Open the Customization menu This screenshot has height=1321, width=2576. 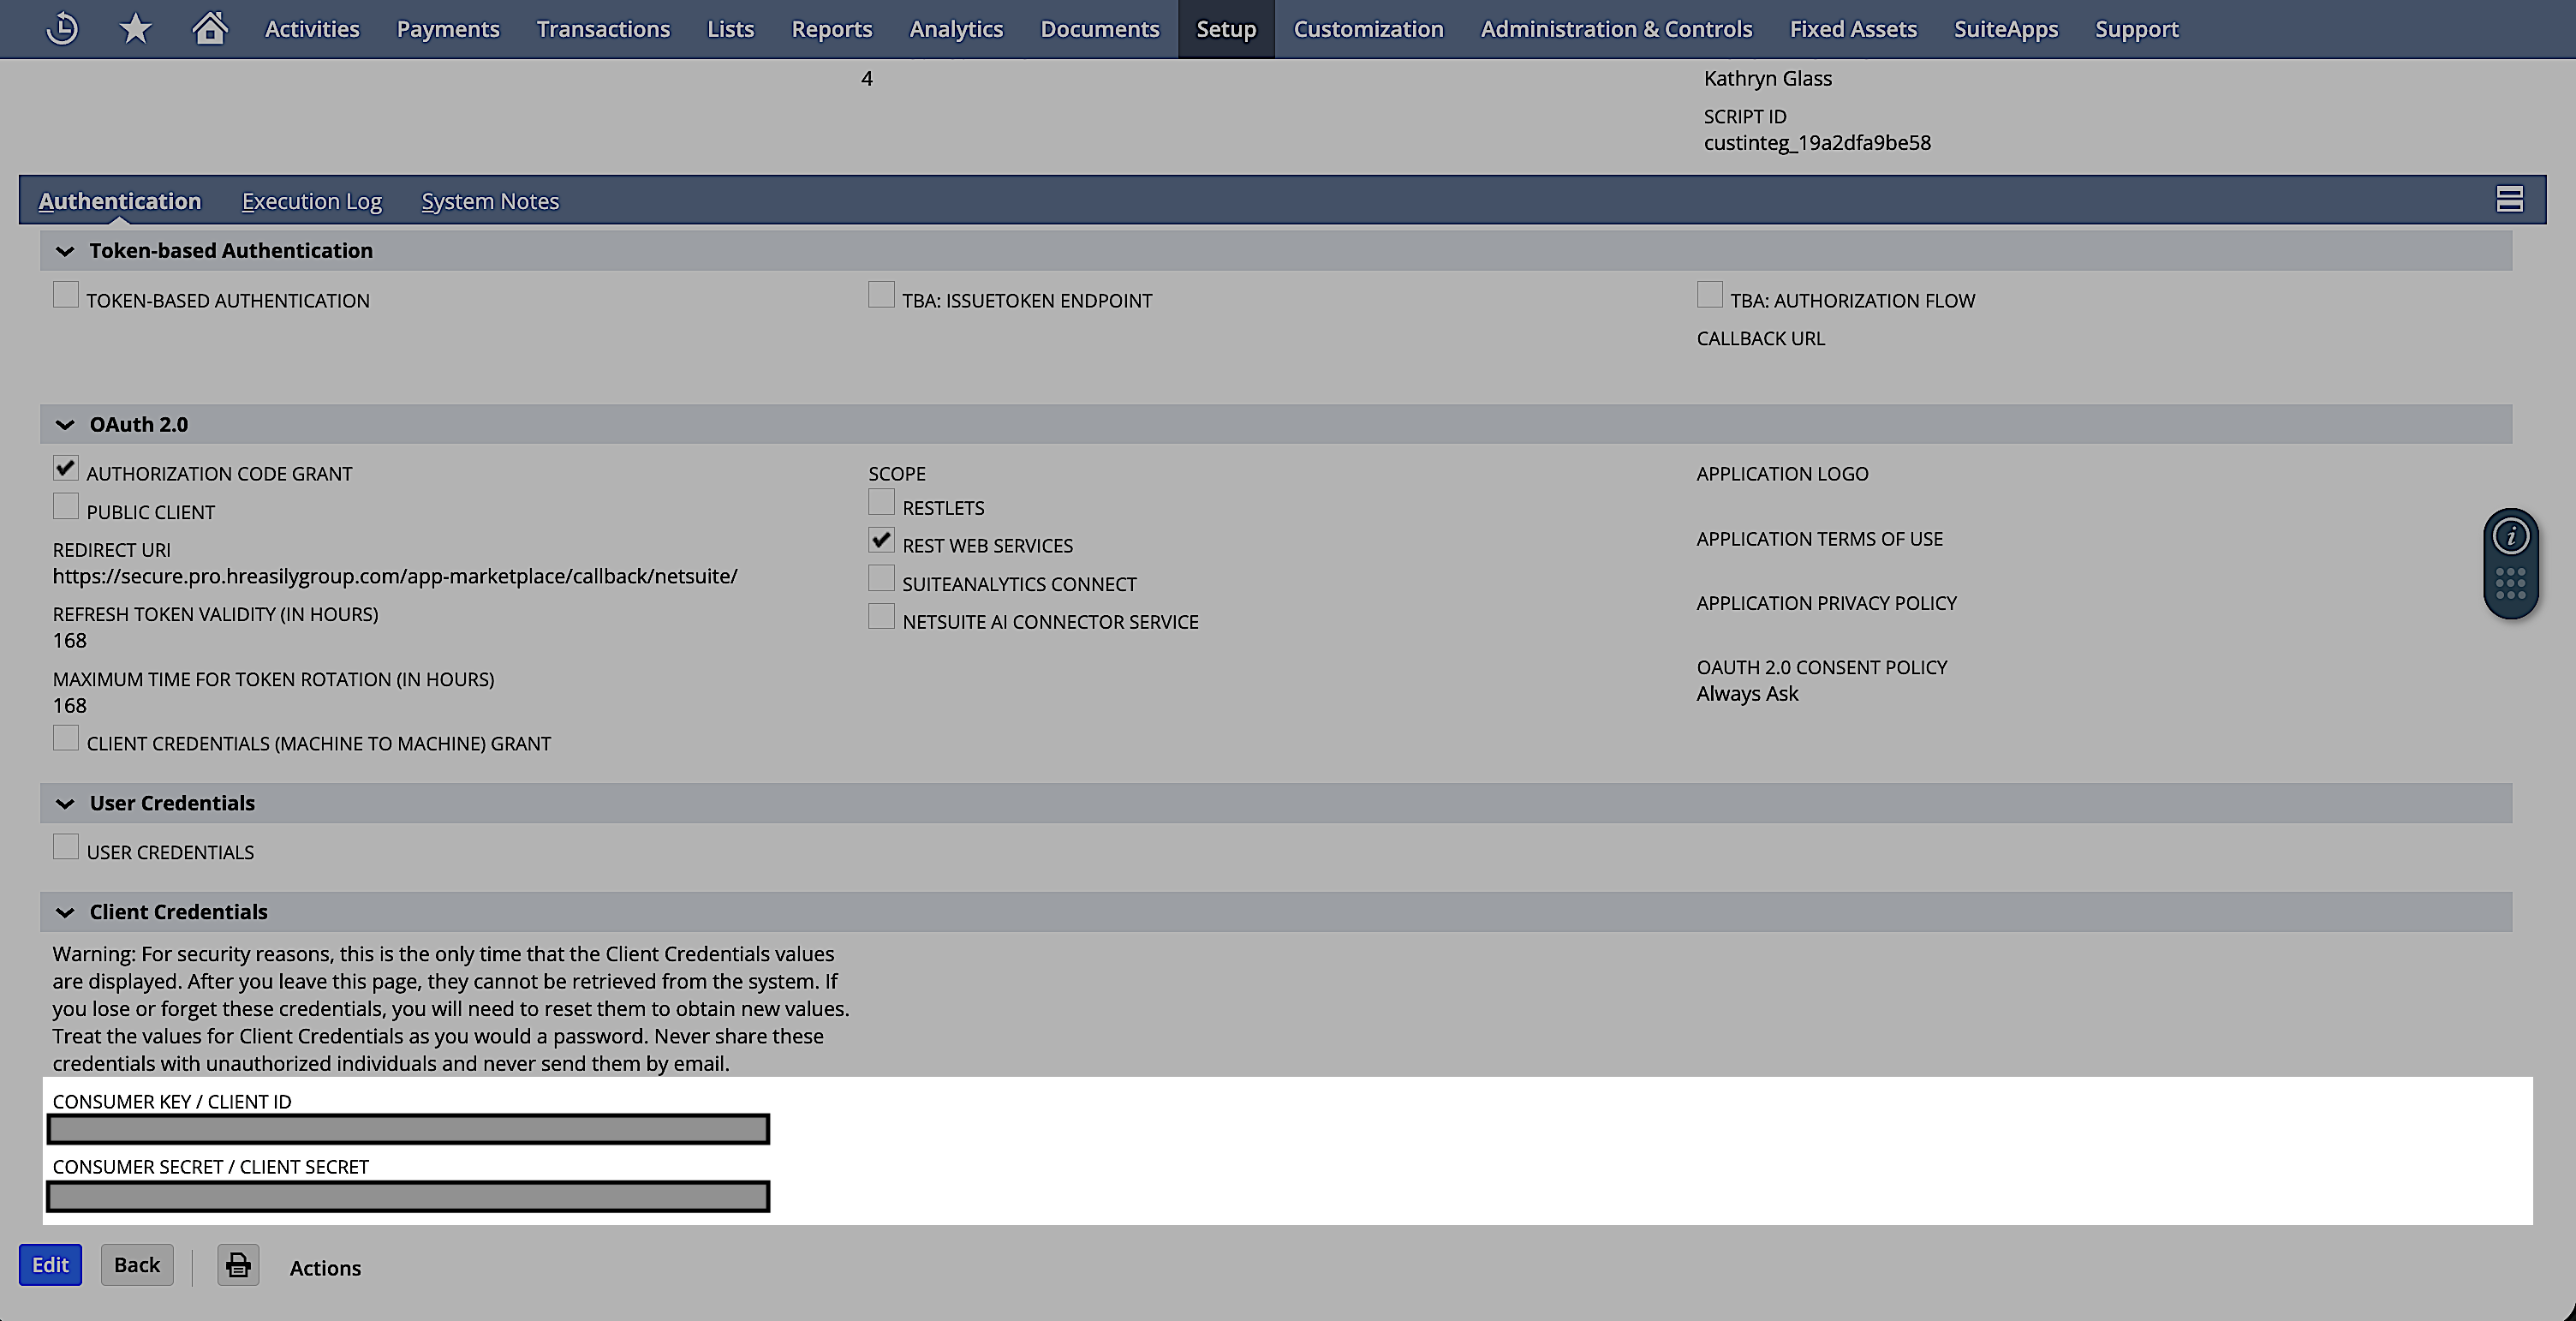(1368, 29)
